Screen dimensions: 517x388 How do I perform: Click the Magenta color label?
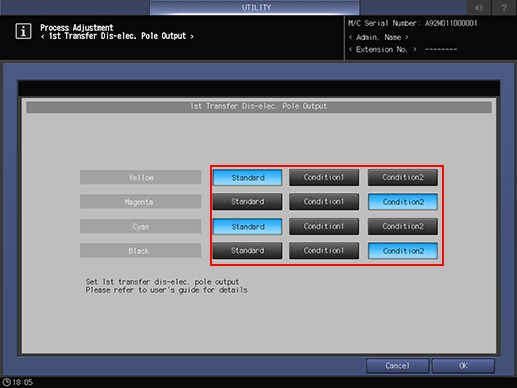pos(140,202)
